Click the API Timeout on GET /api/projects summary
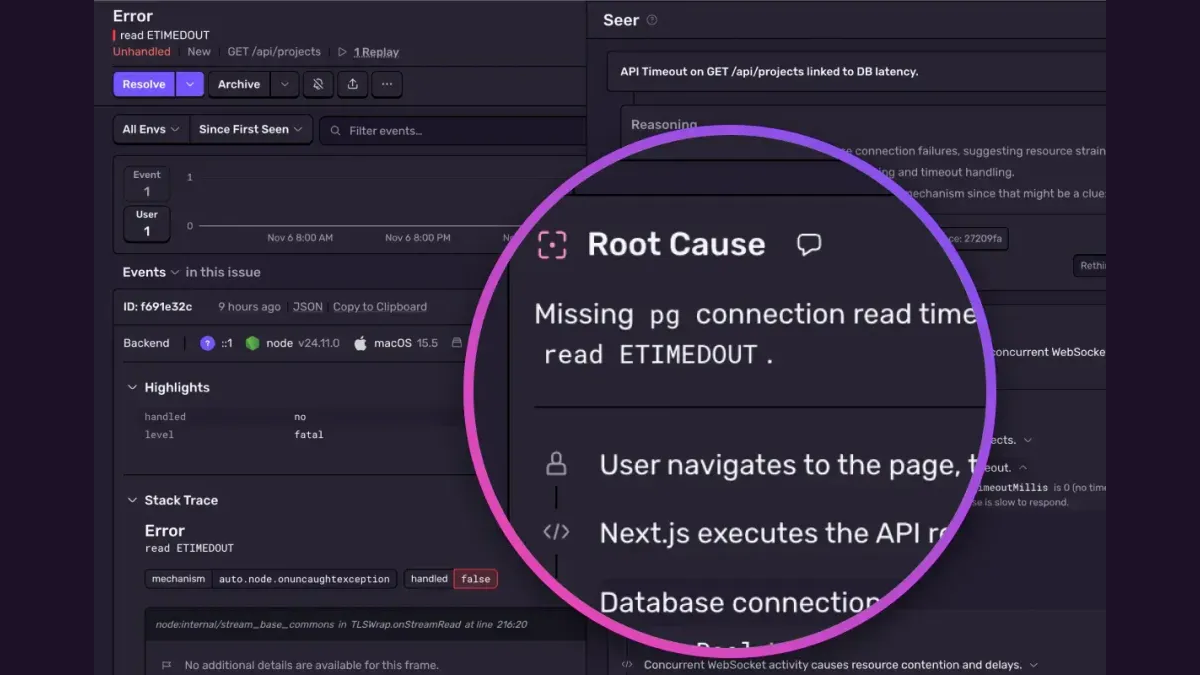Viewport: 1200px width, 675px height. 768,72
